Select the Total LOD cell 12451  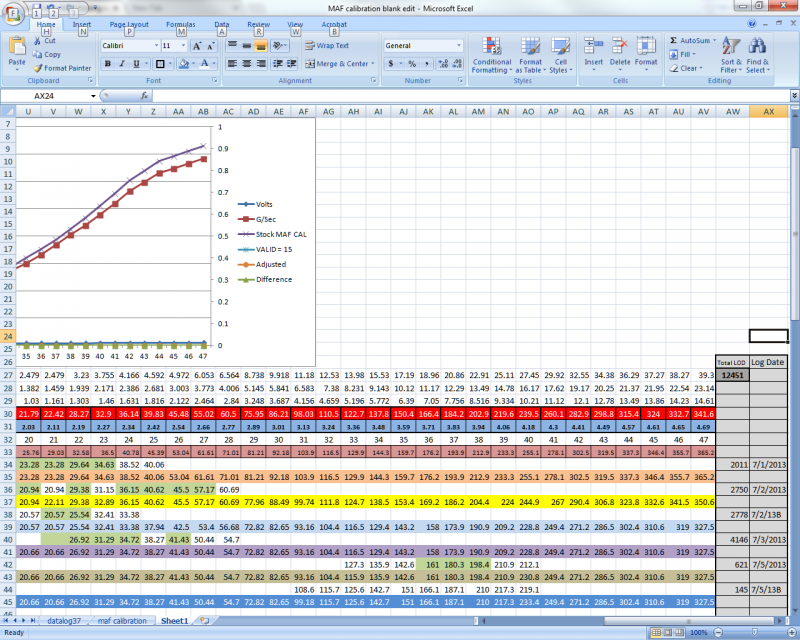pos(732,375)
